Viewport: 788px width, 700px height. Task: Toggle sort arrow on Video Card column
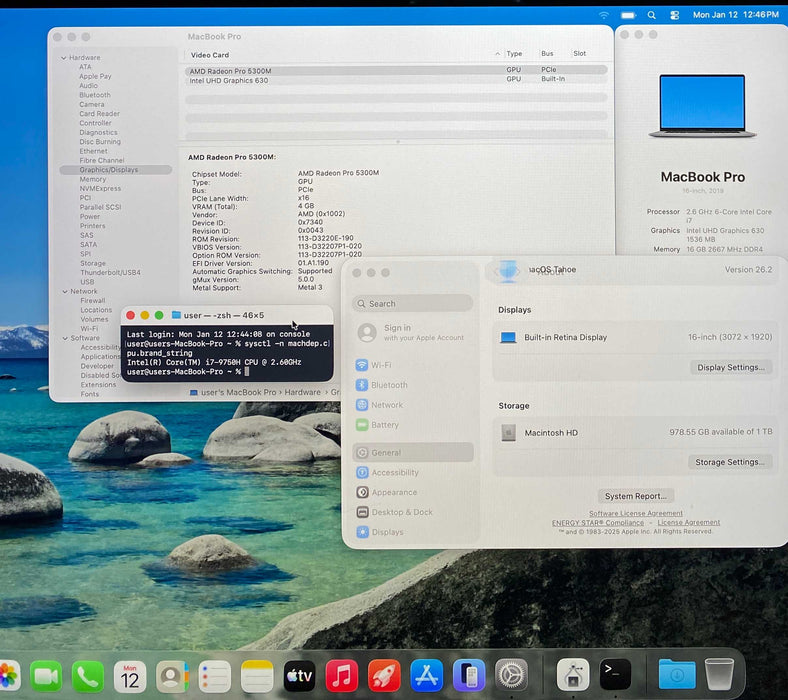tap(498, 54)
